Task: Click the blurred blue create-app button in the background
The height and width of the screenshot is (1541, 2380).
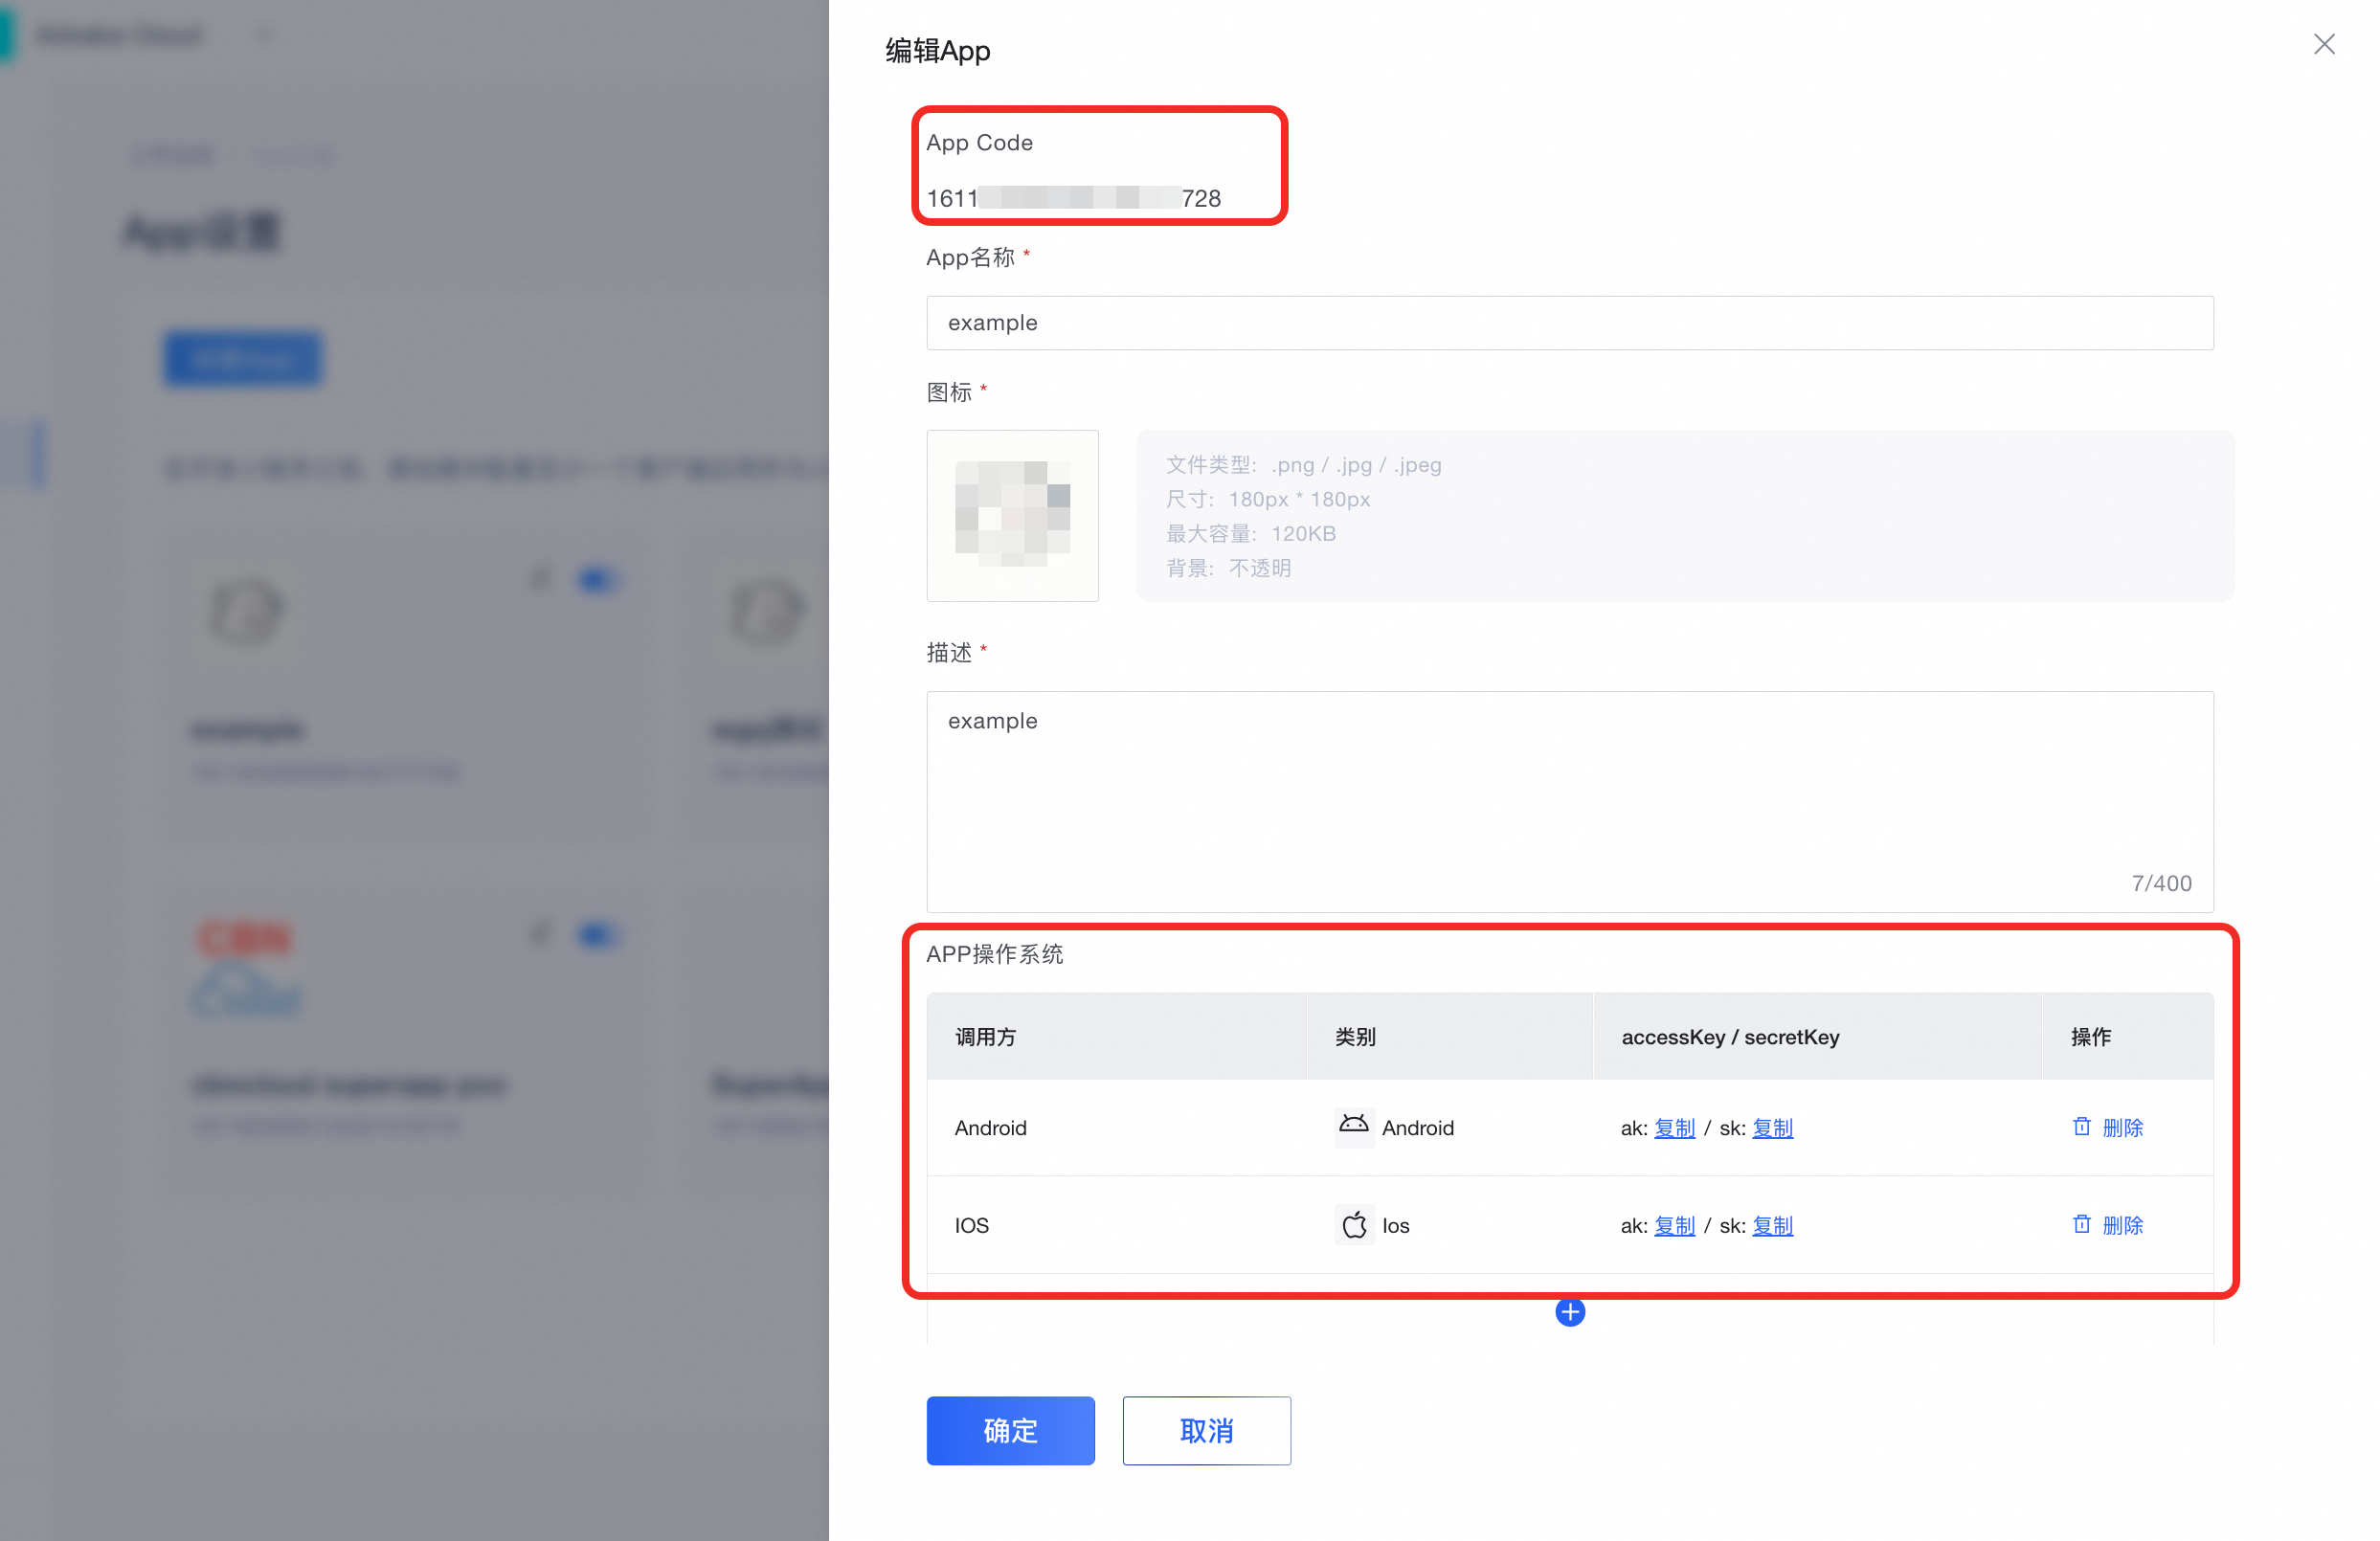Action: point(243,358)
